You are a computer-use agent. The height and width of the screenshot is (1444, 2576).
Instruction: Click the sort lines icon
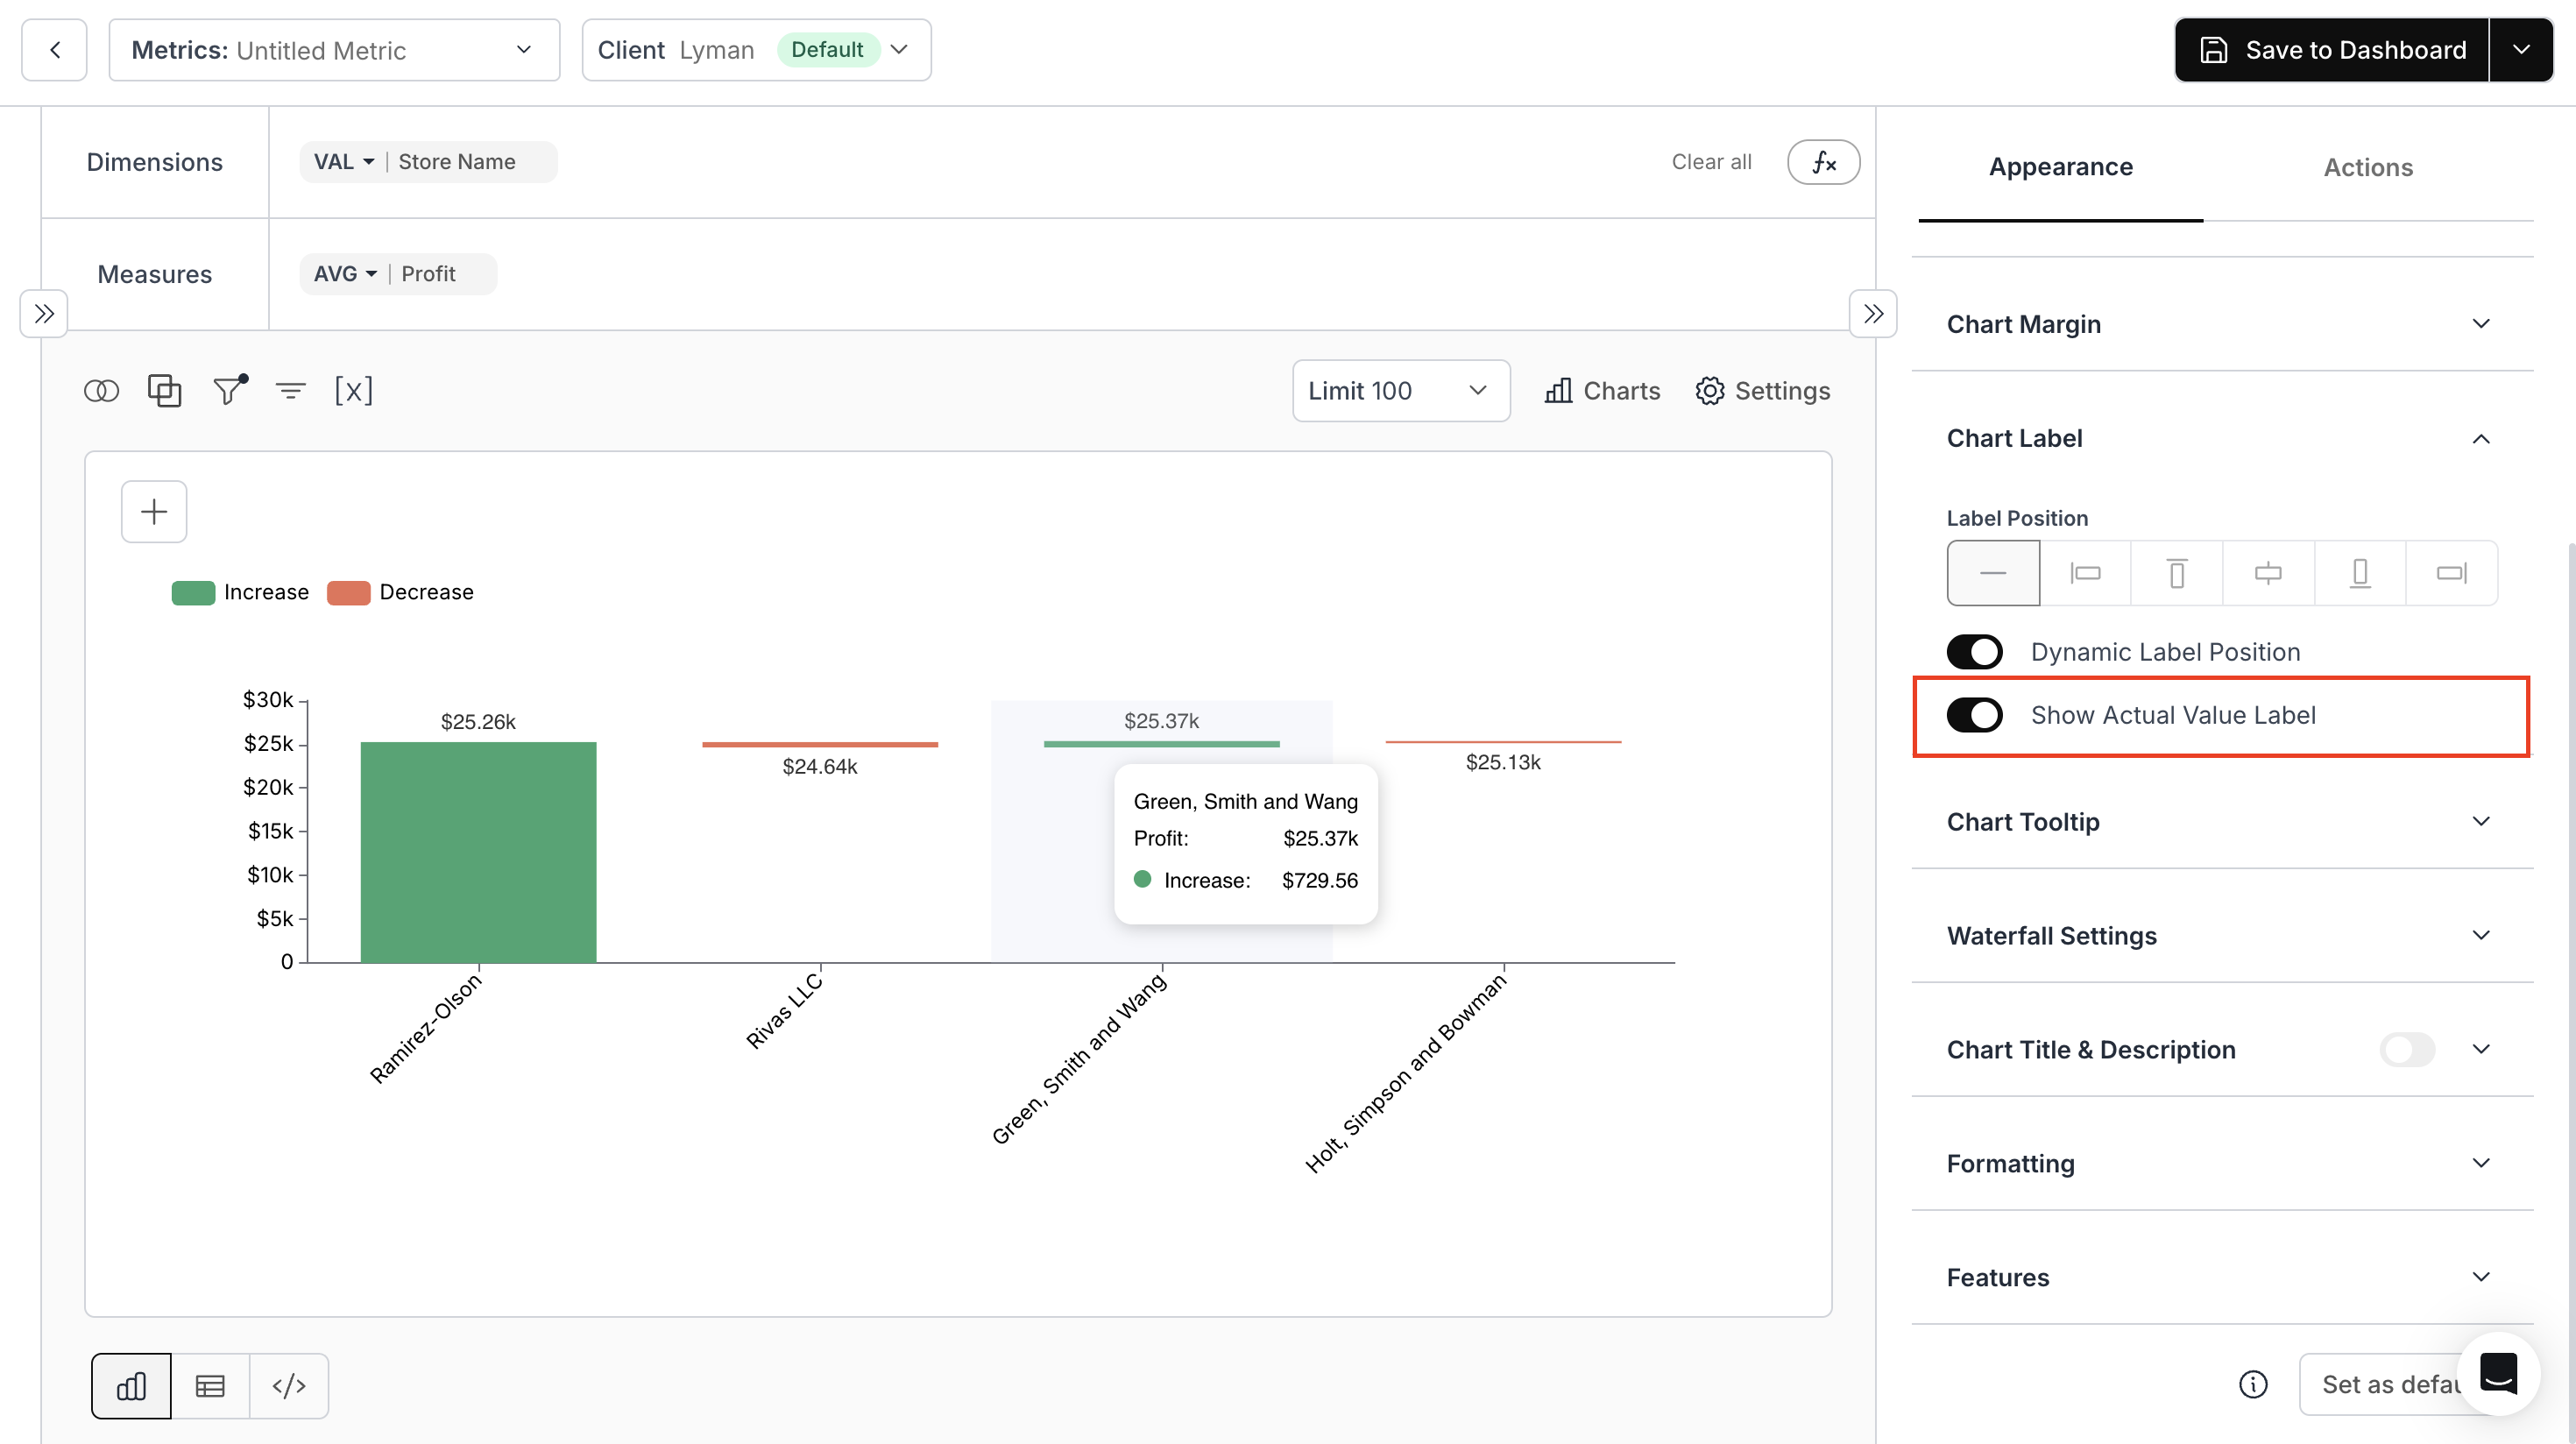(x=291, y=391)
